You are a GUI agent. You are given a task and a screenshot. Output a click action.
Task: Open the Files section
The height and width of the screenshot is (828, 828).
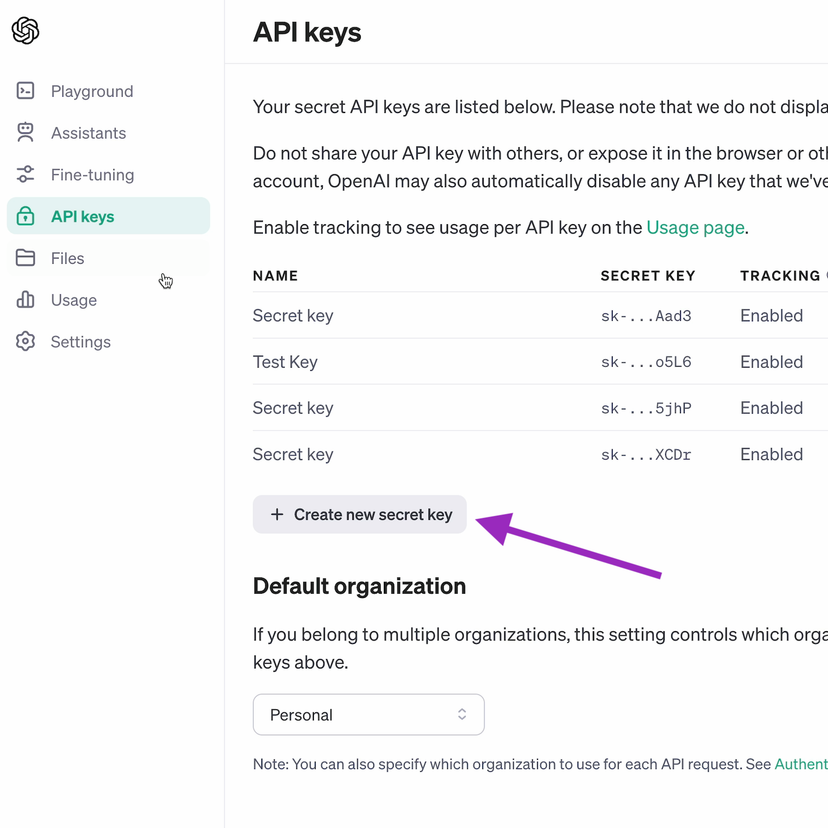coord(67,258)
